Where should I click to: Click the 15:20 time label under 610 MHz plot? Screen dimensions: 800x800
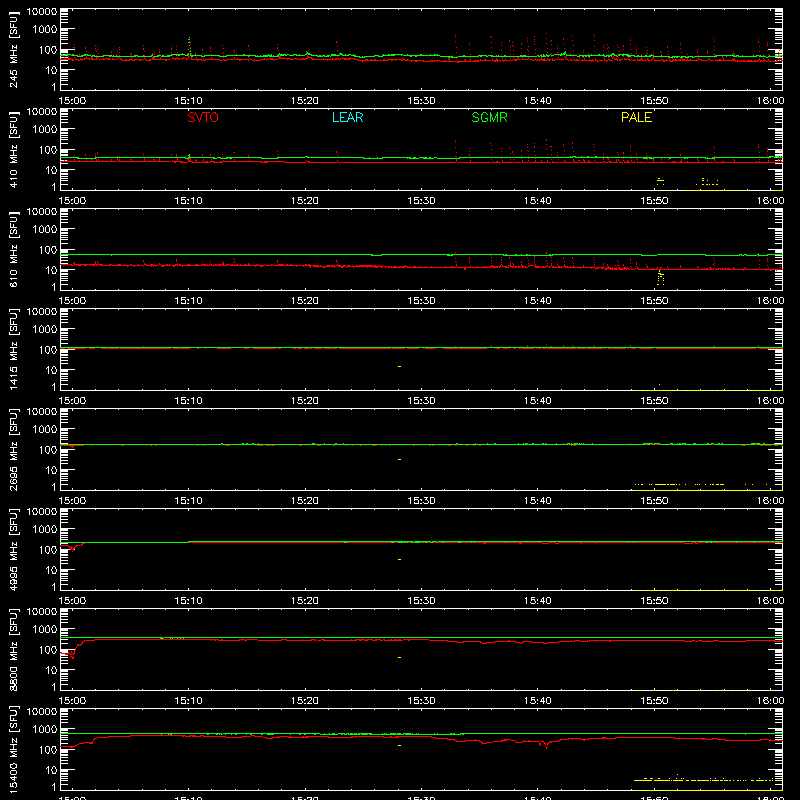tap(305, 301)
